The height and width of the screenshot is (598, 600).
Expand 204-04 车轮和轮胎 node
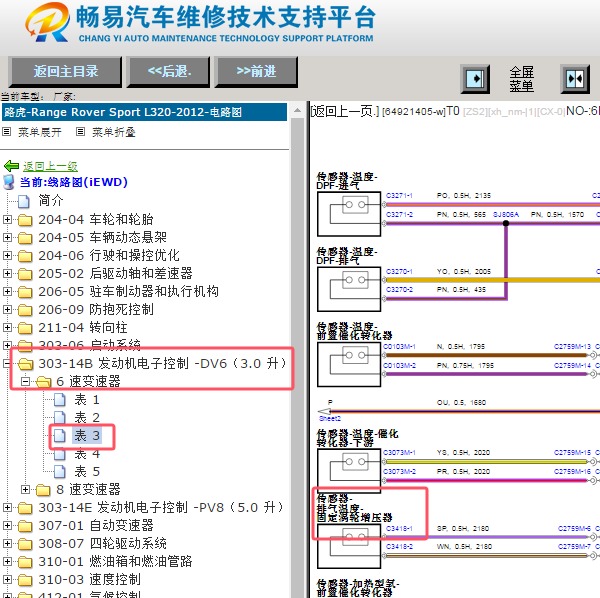click(x=7, y=219)
